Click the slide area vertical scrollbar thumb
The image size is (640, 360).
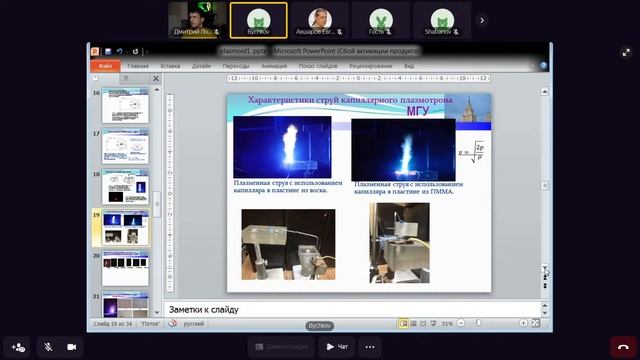click(x=544, y=186)
